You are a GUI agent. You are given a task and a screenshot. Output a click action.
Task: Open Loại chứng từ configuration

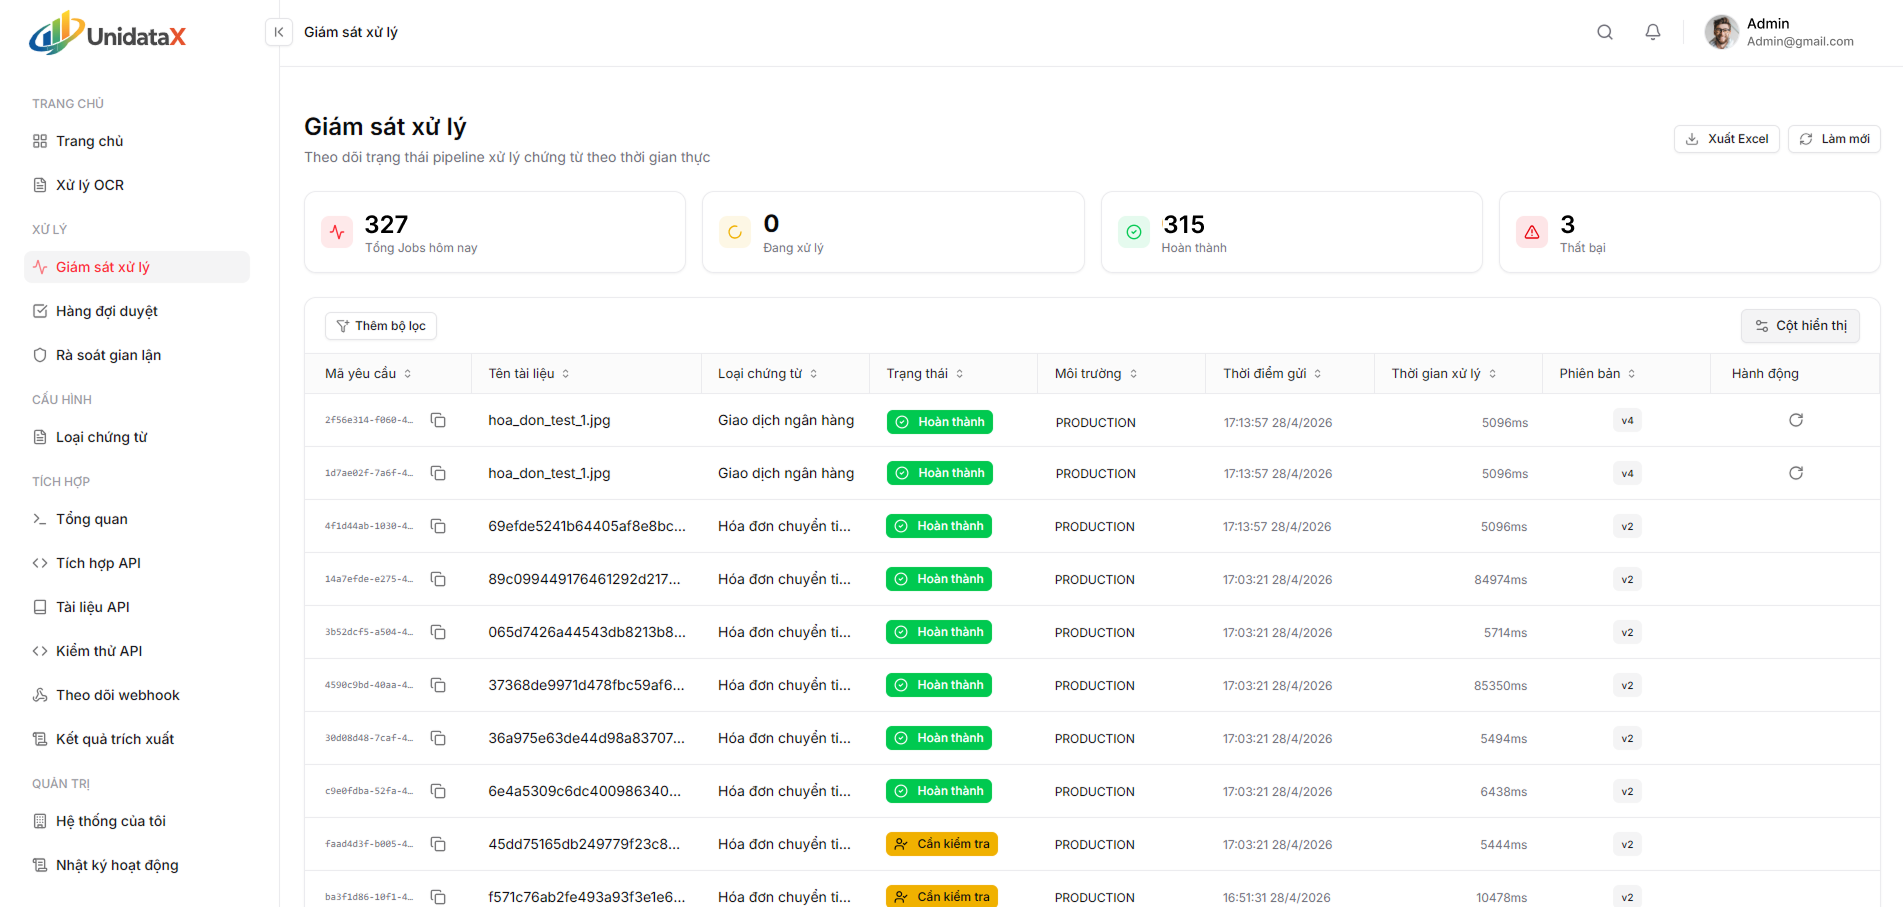[x=137, y=437]
